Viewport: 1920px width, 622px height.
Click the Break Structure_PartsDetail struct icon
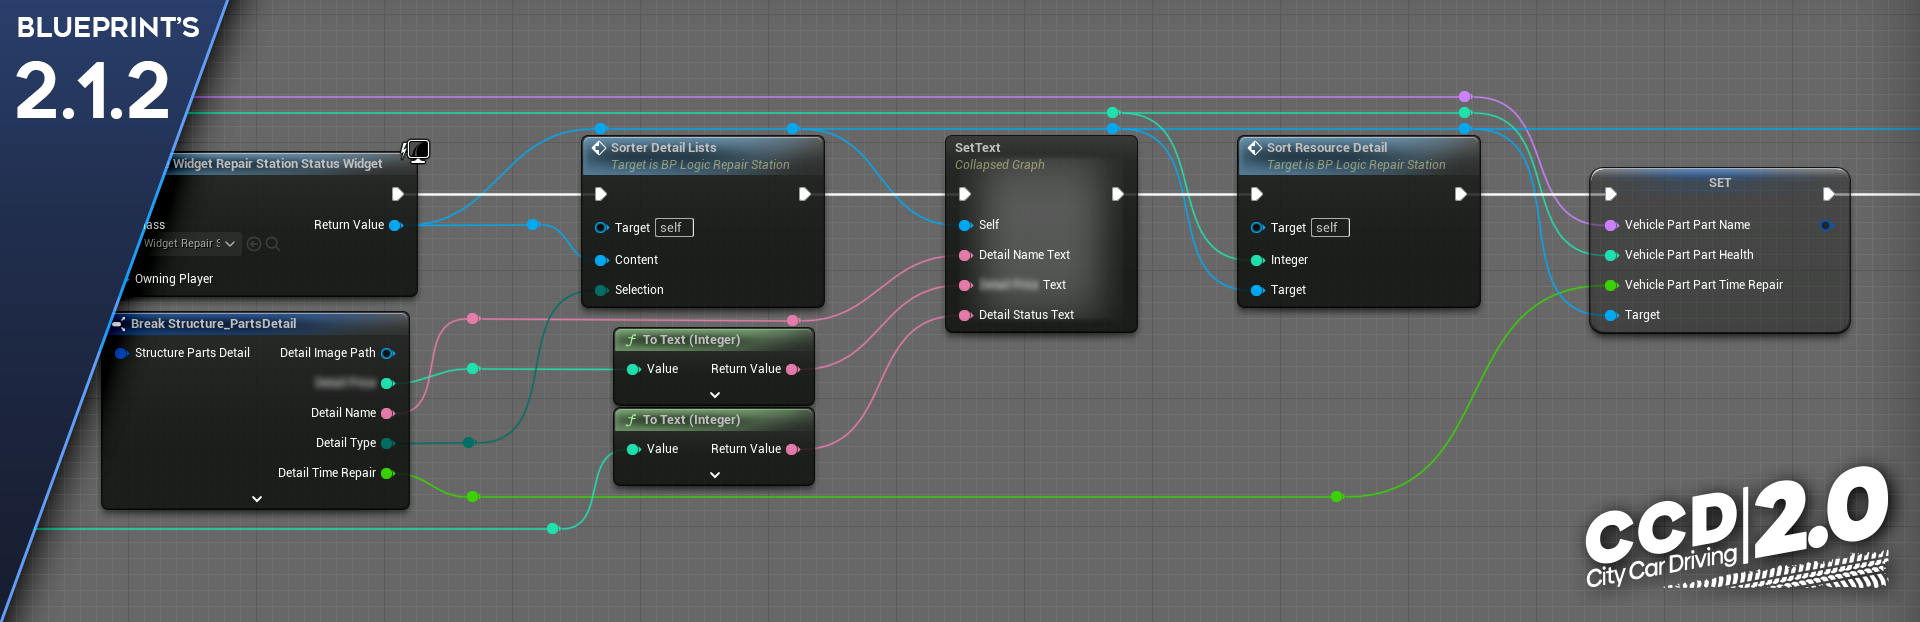(x=119, y=324)
